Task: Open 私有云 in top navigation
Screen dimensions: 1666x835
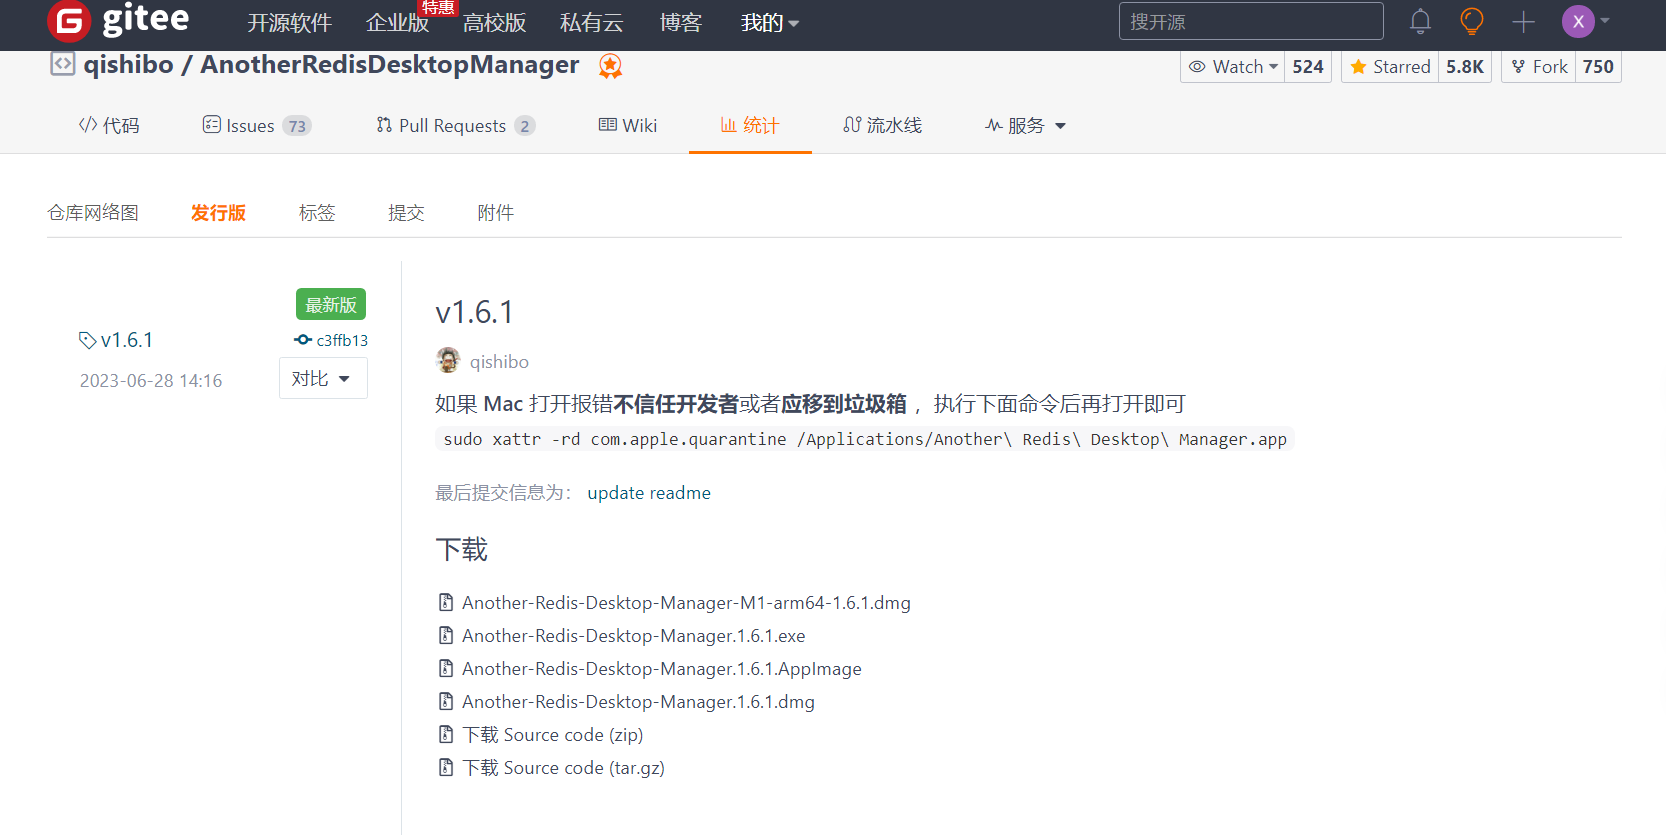Action: 591,22
